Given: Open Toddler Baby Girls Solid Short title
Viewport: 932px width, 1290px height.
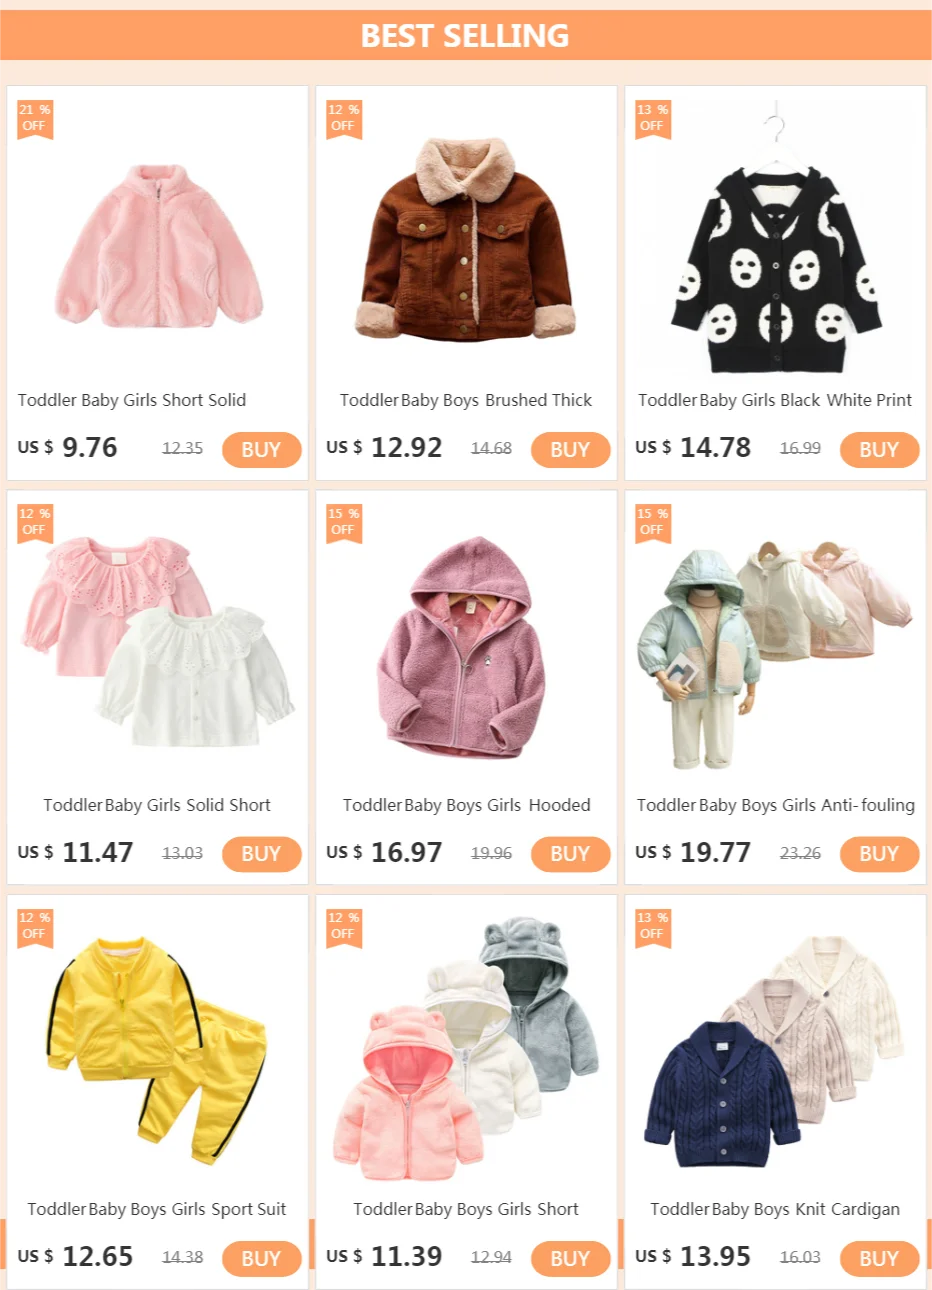Looking at the screenshot, I should (x=157, y=805).
